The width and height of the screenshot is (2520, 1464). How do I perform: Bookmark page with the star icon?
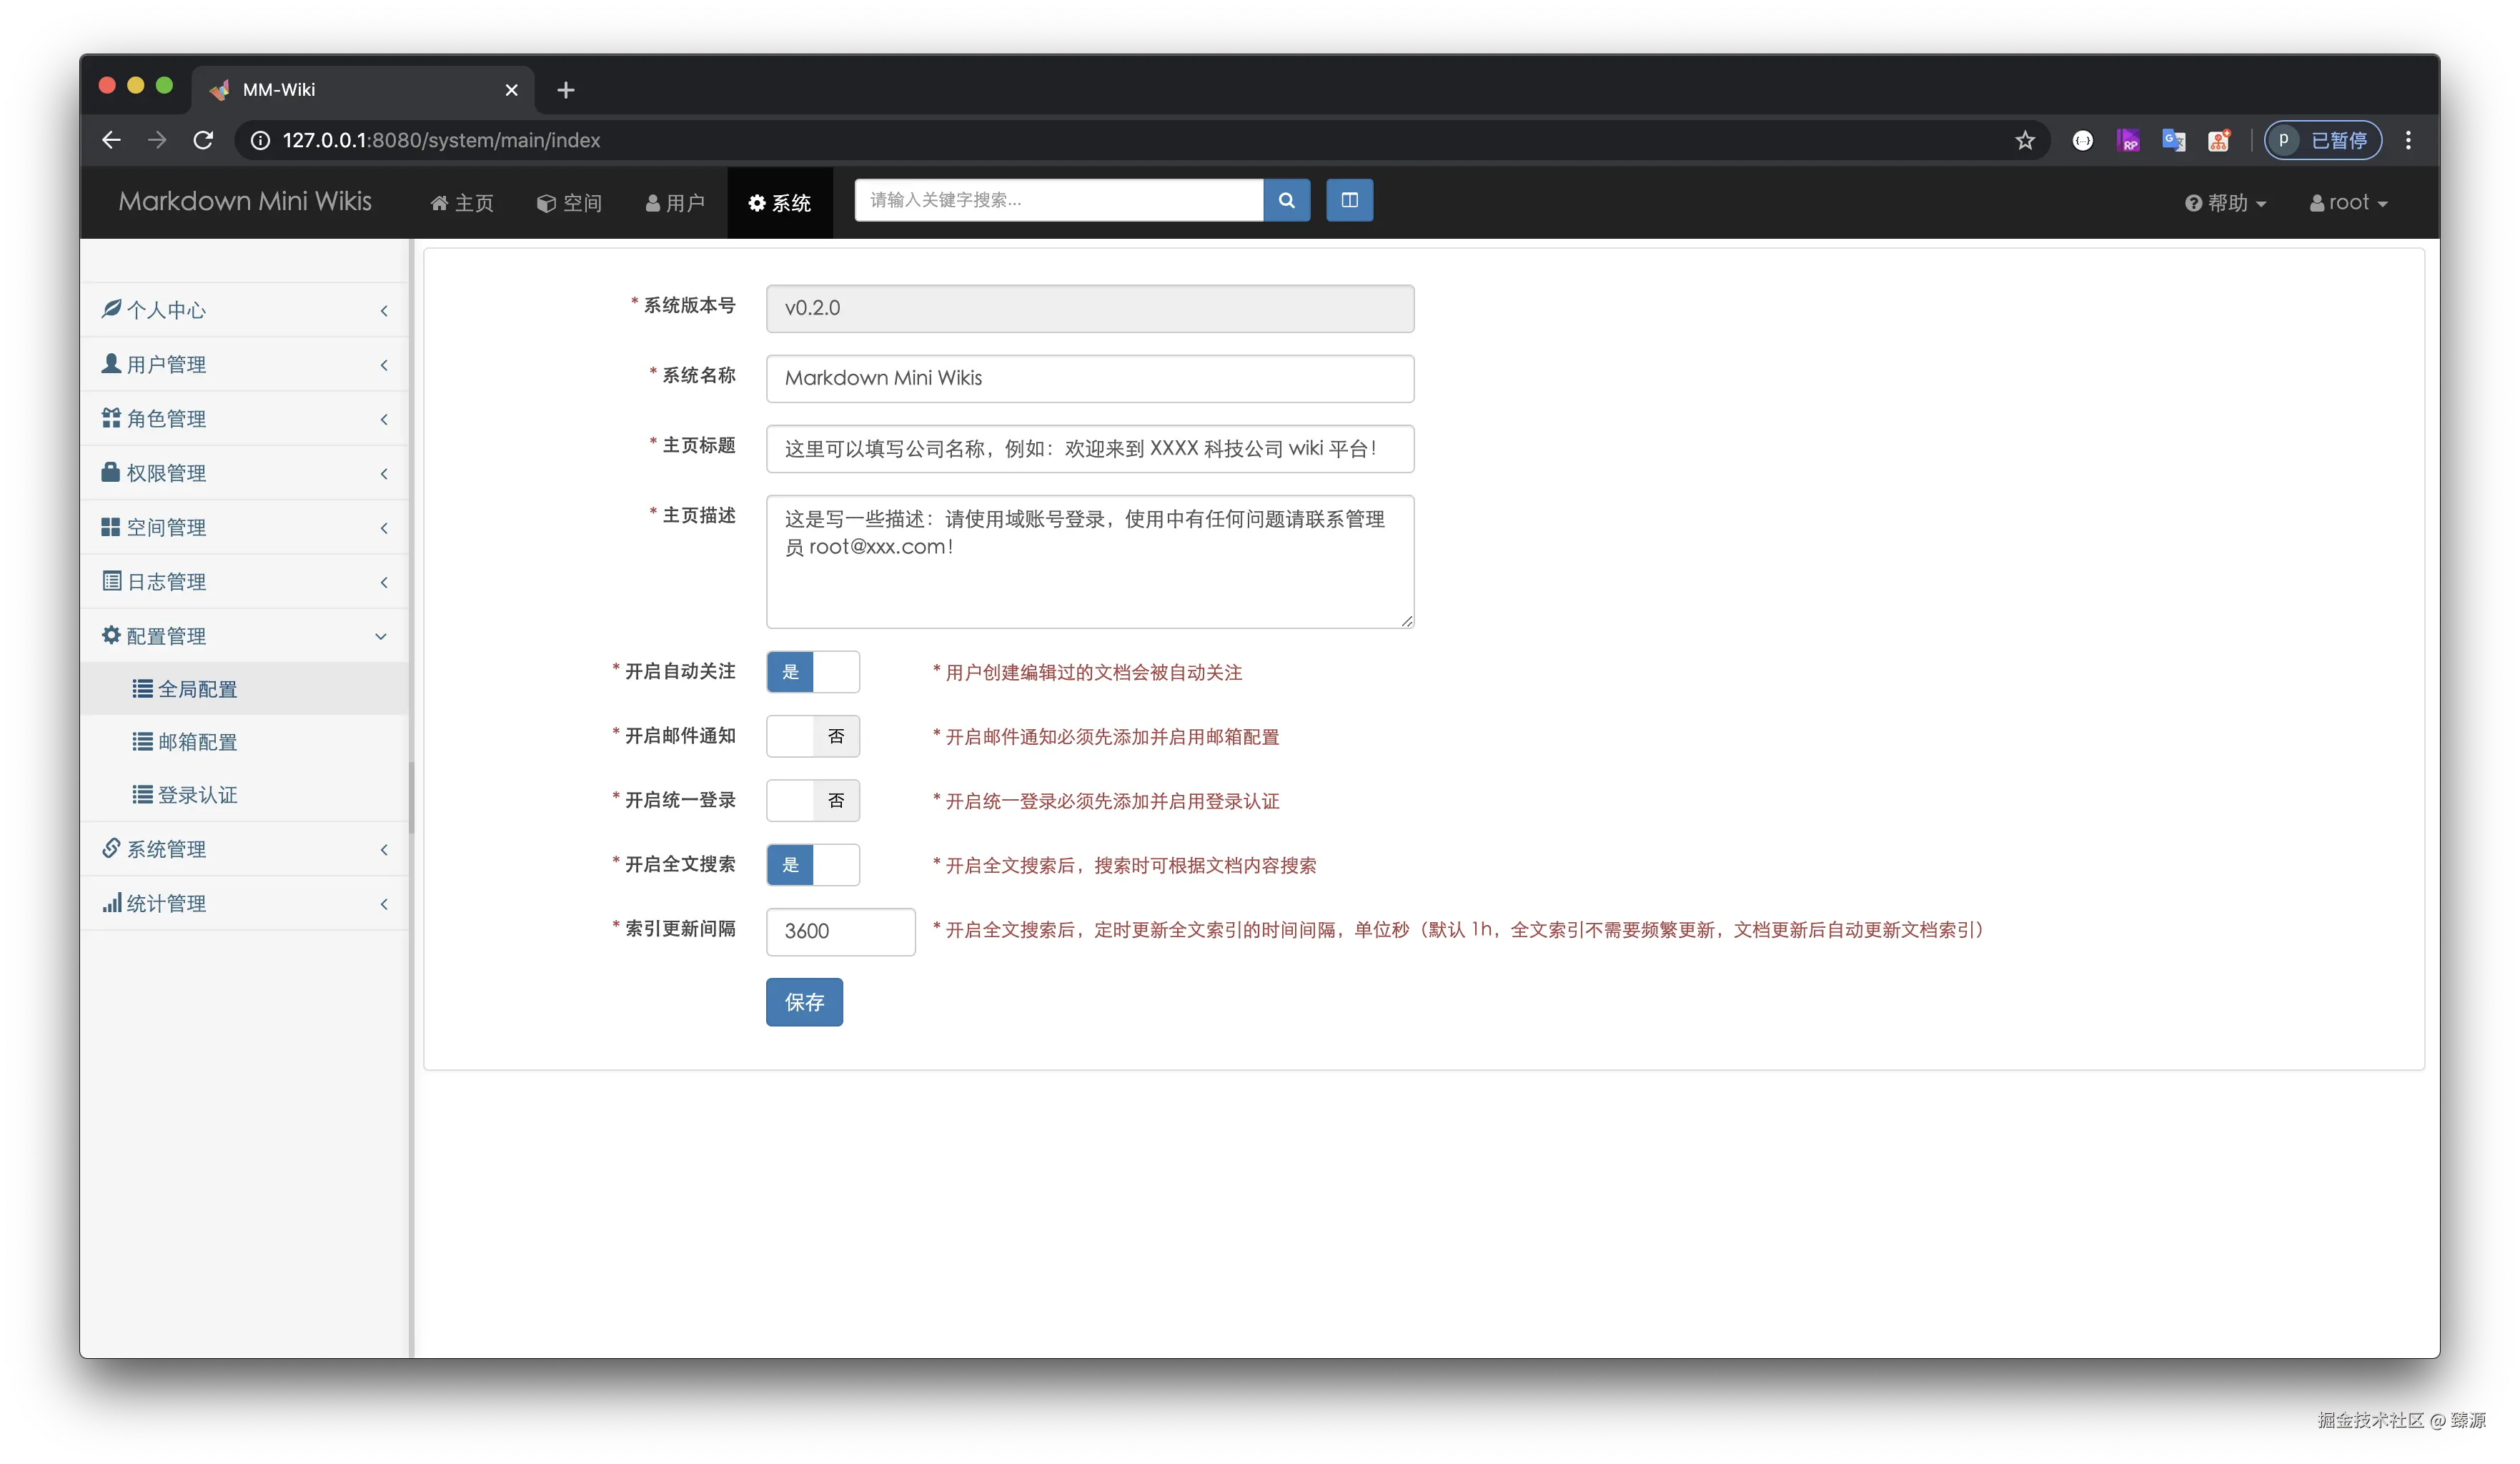[2025, 141]
